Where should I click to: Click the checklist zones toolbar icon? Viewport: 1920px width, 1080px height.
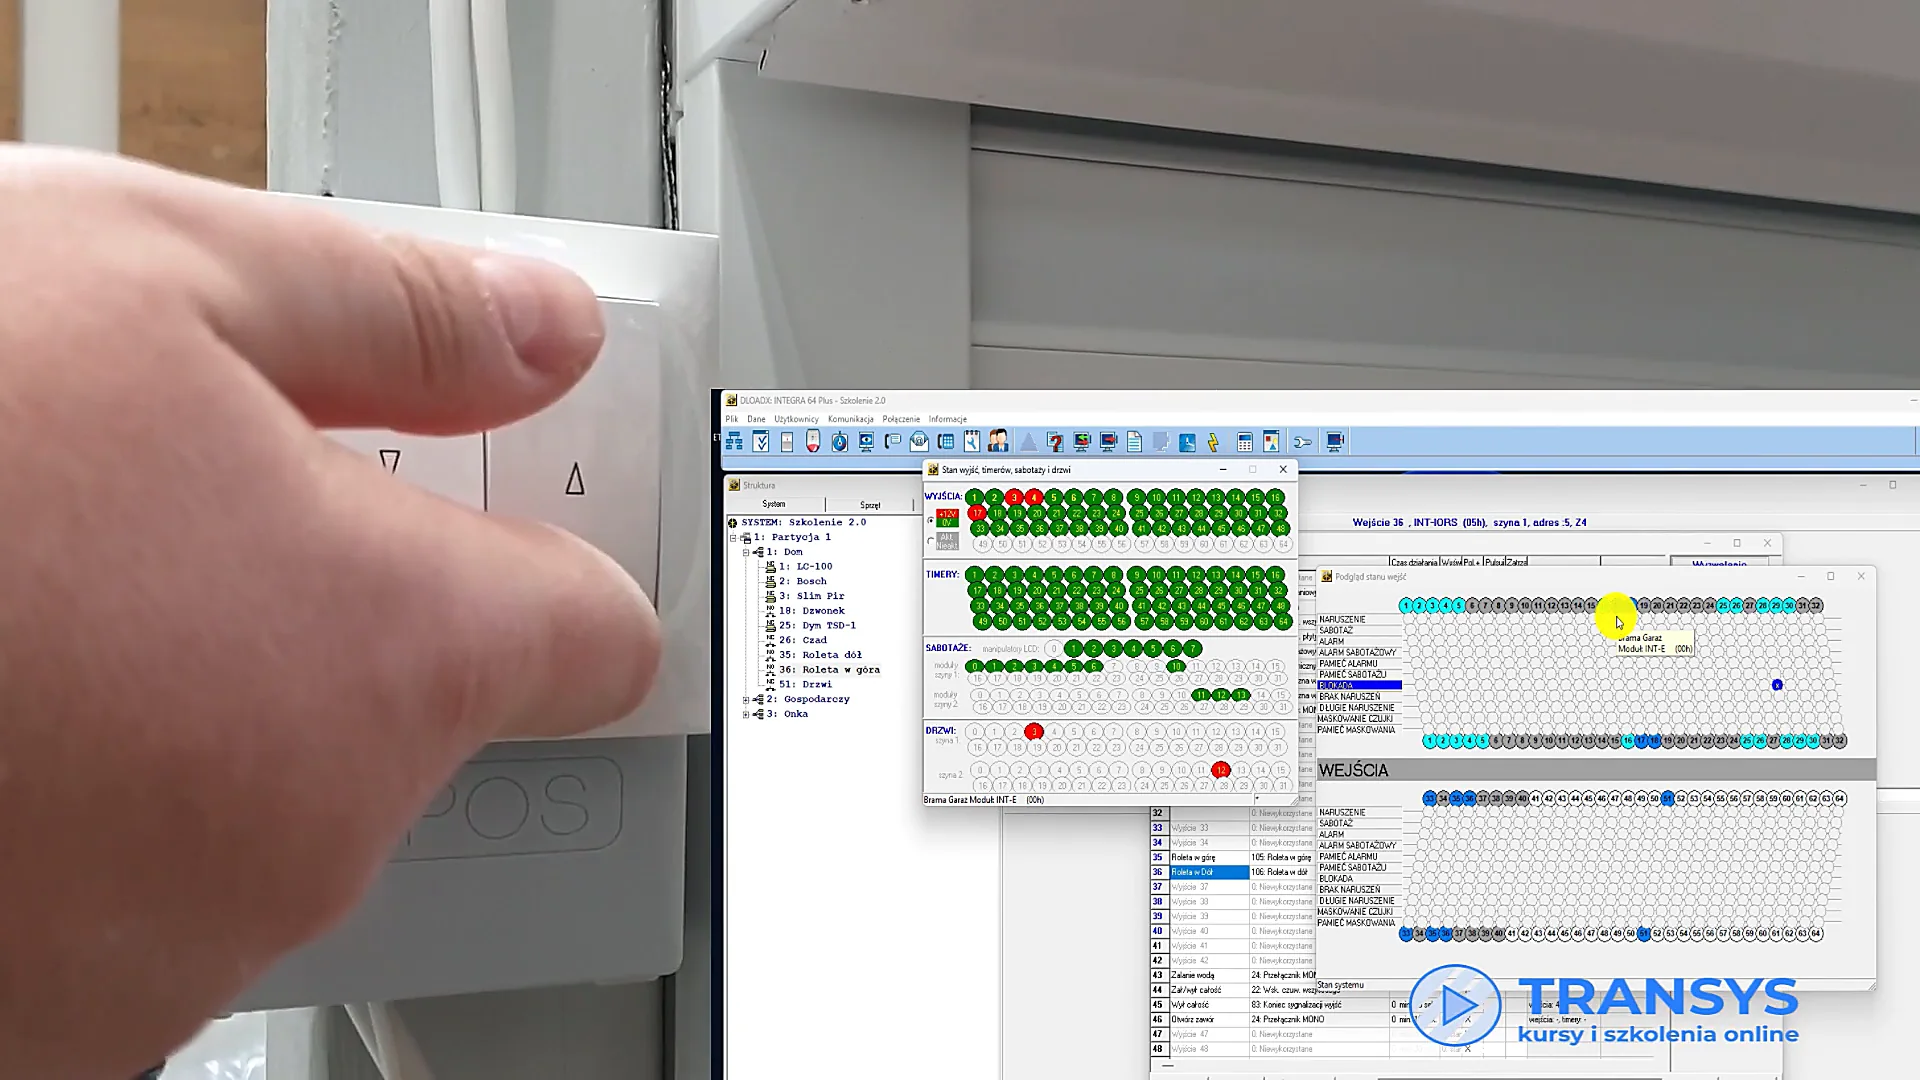[x=761, y=442]
